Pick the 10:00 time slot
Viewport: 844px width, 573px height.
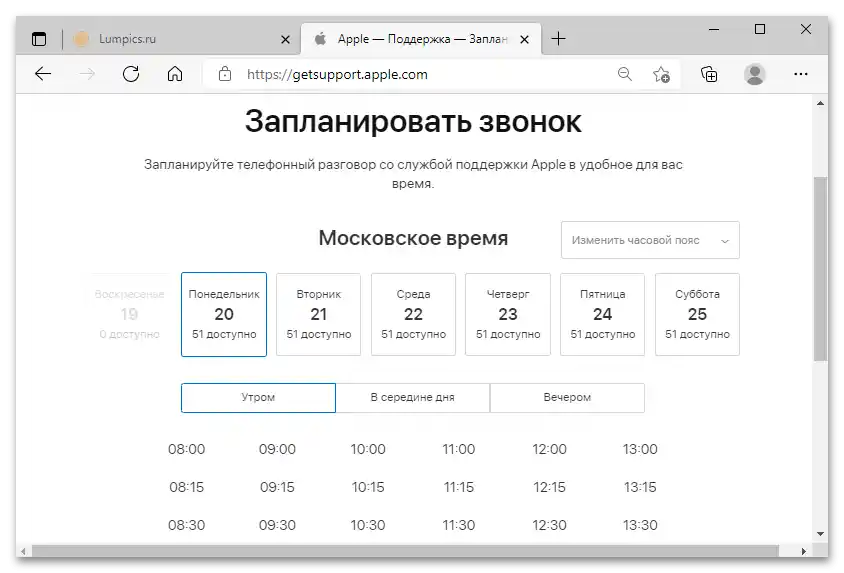368,449
